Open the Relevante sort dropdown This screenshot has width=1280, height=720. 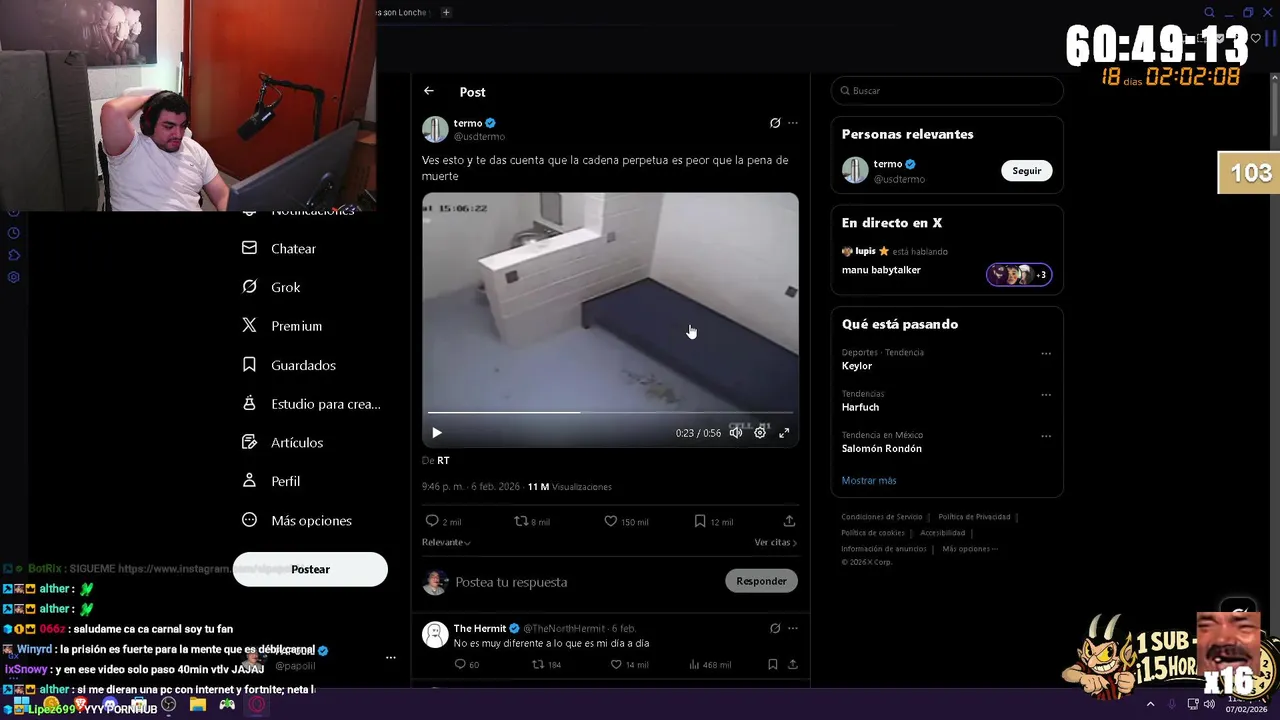(446, 542)
